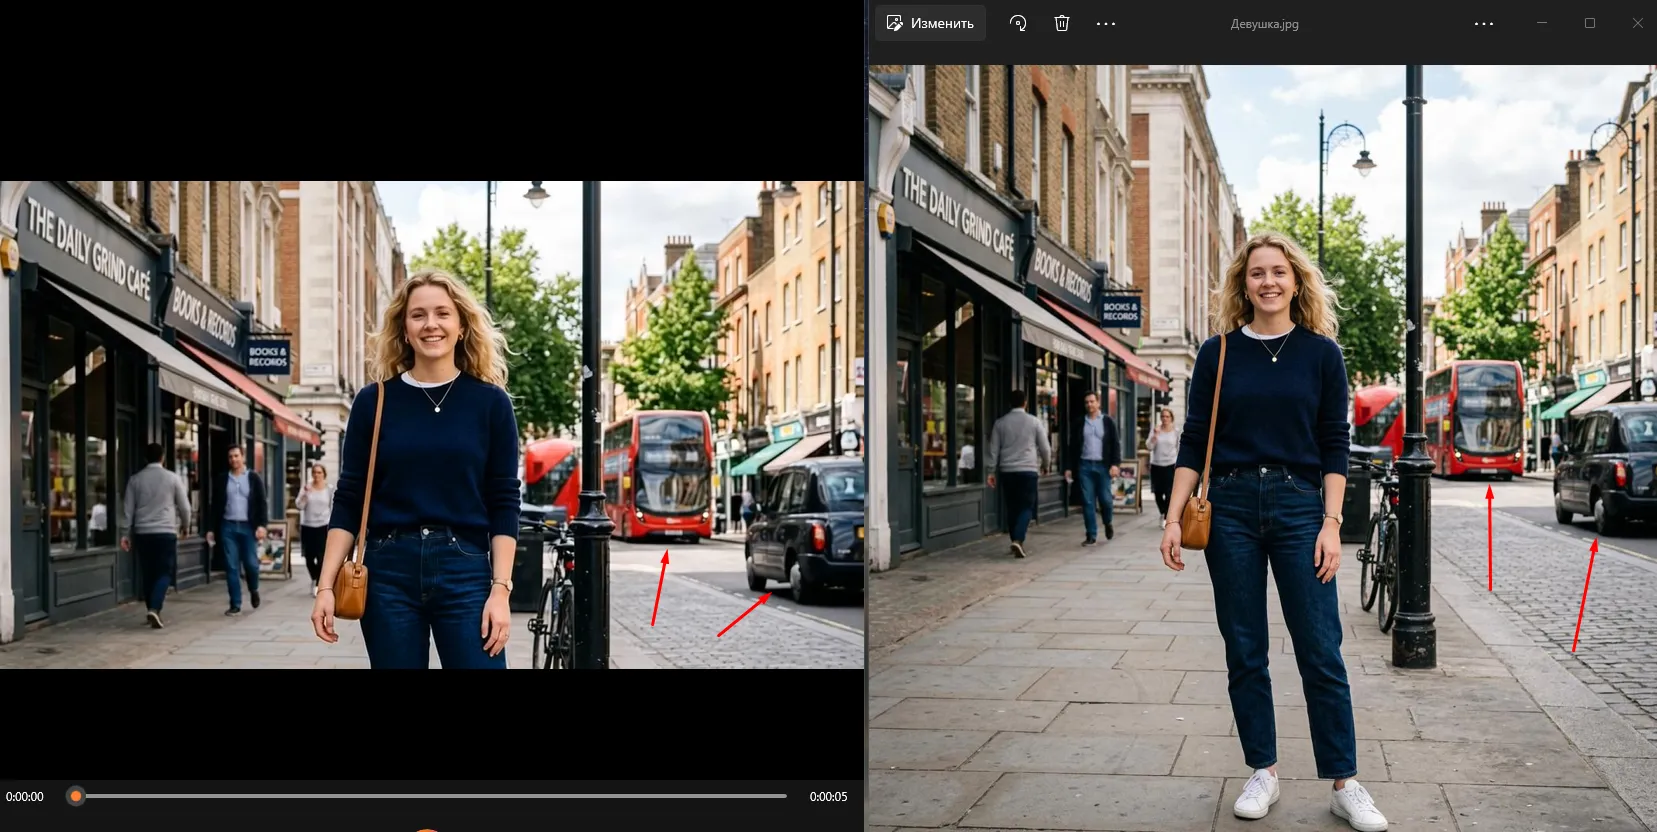Click the Девушка.jpg file name in title bar
Image resolution: width=1657 pixels, height=832 pixels.
point(1264,24)
